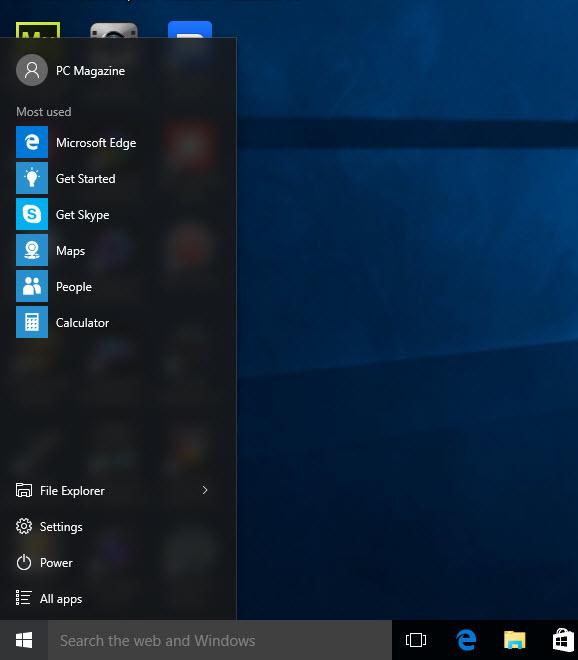Viewport: 578px width, 660px height.
Task: Click the Microsoft Edge tile icon
Action: [x=32, y=142]
